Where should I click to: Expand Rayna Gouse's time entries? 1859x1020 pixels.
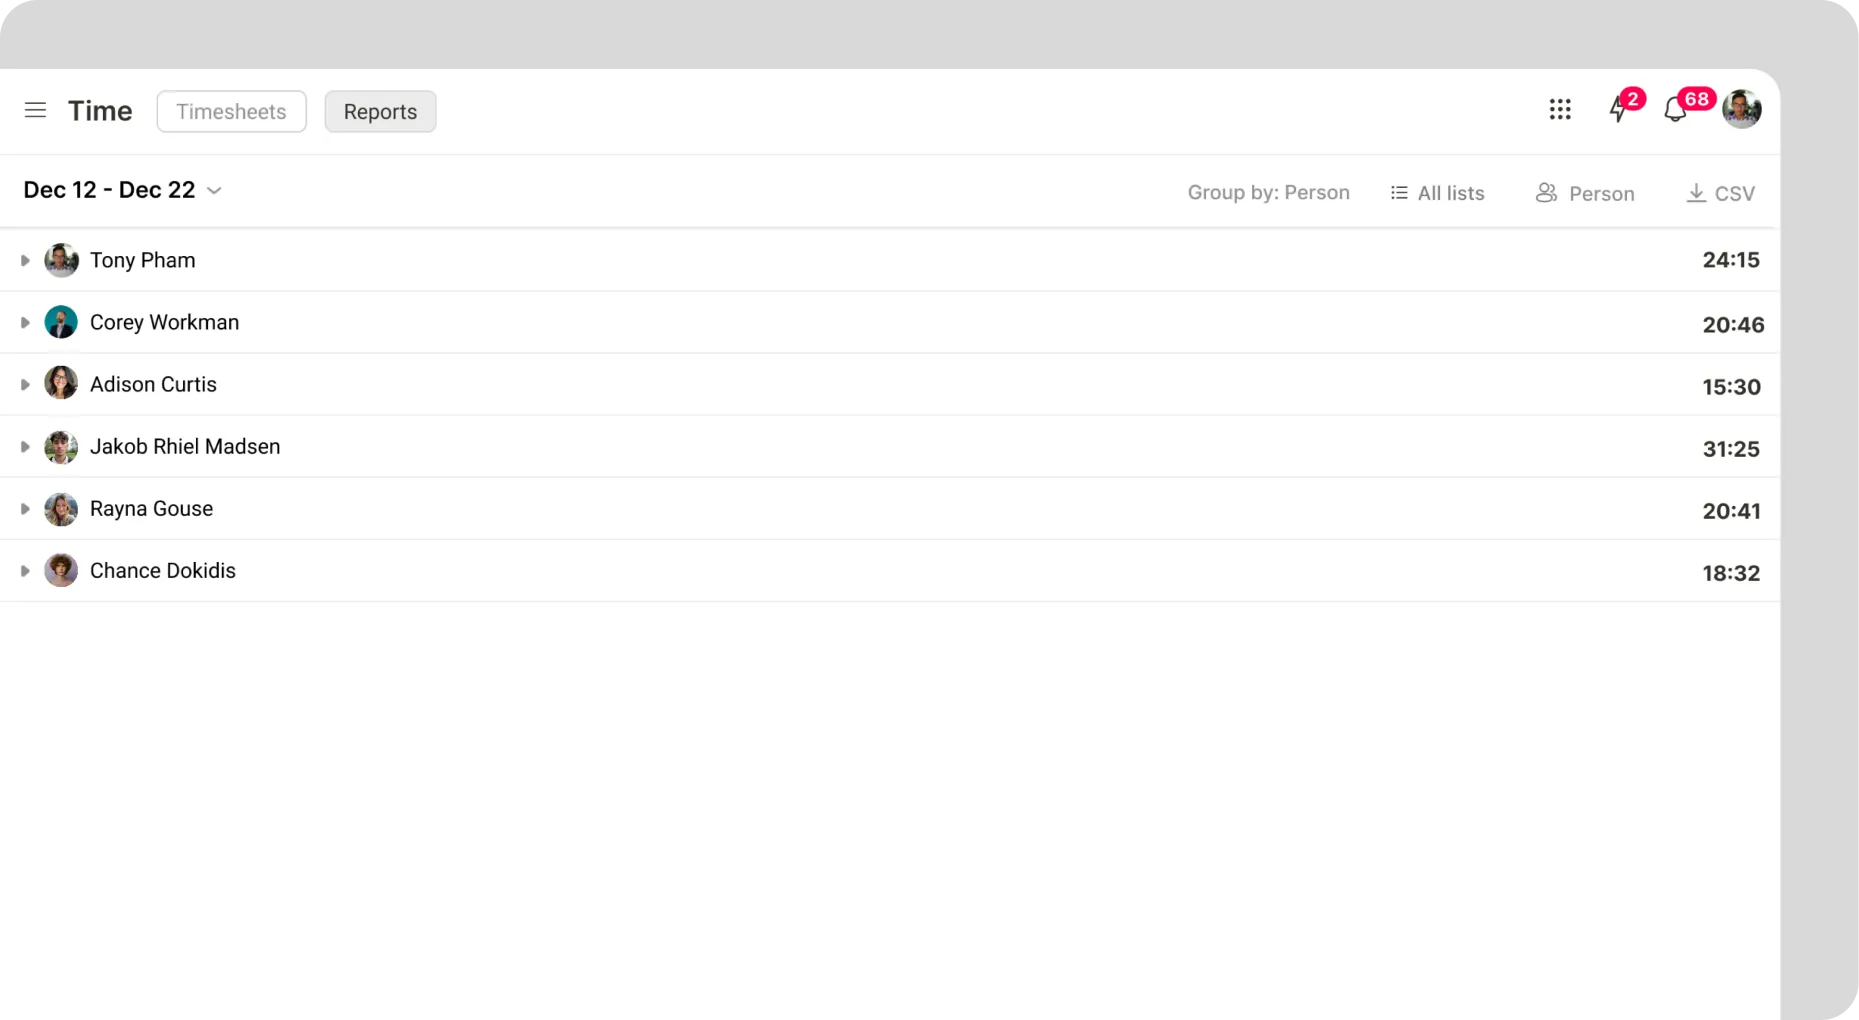pyautogui.click(x=25, y=508)
